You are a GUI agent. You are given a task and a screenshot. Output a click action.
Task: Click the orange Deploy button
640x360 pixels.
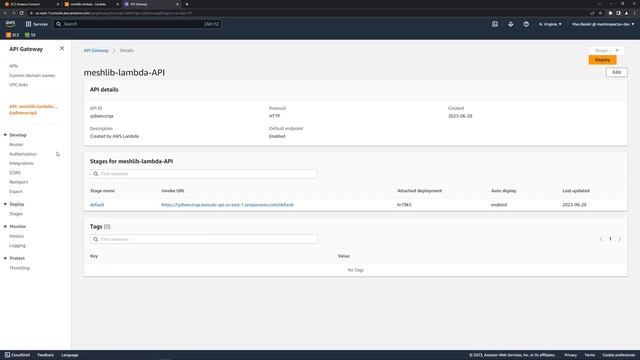[602, 60]
